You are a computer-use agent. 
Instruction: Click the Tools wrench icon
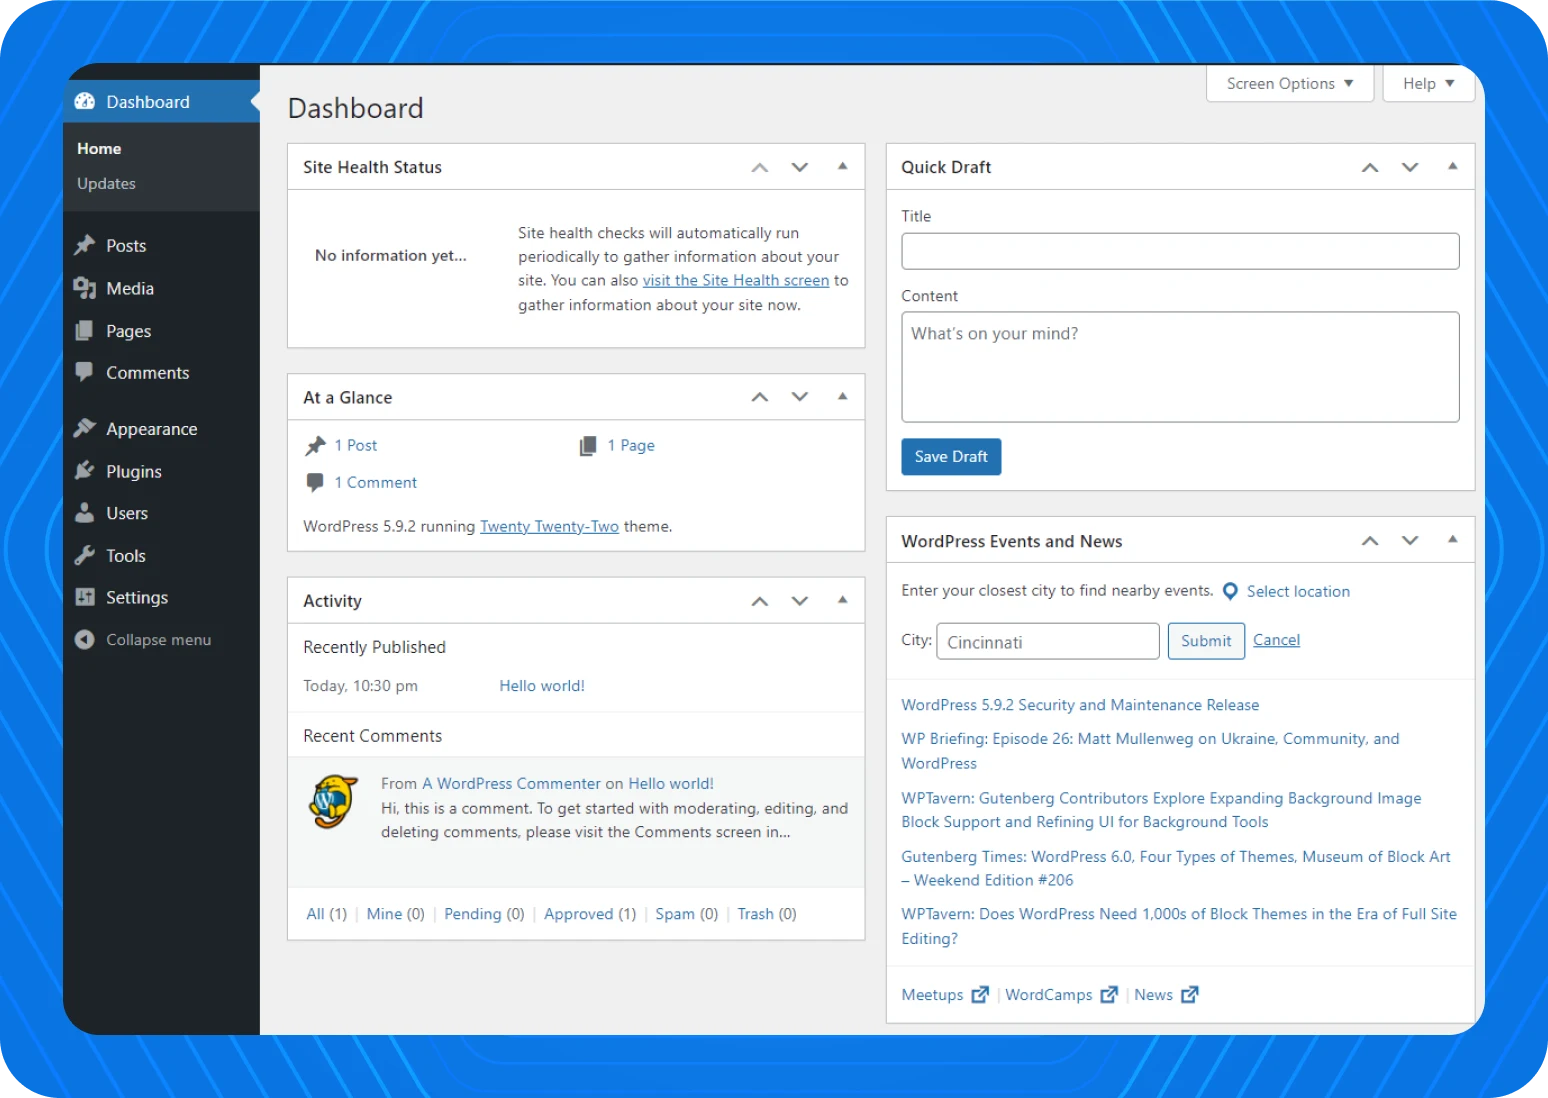pyautogui.click(x=84, y=555)
